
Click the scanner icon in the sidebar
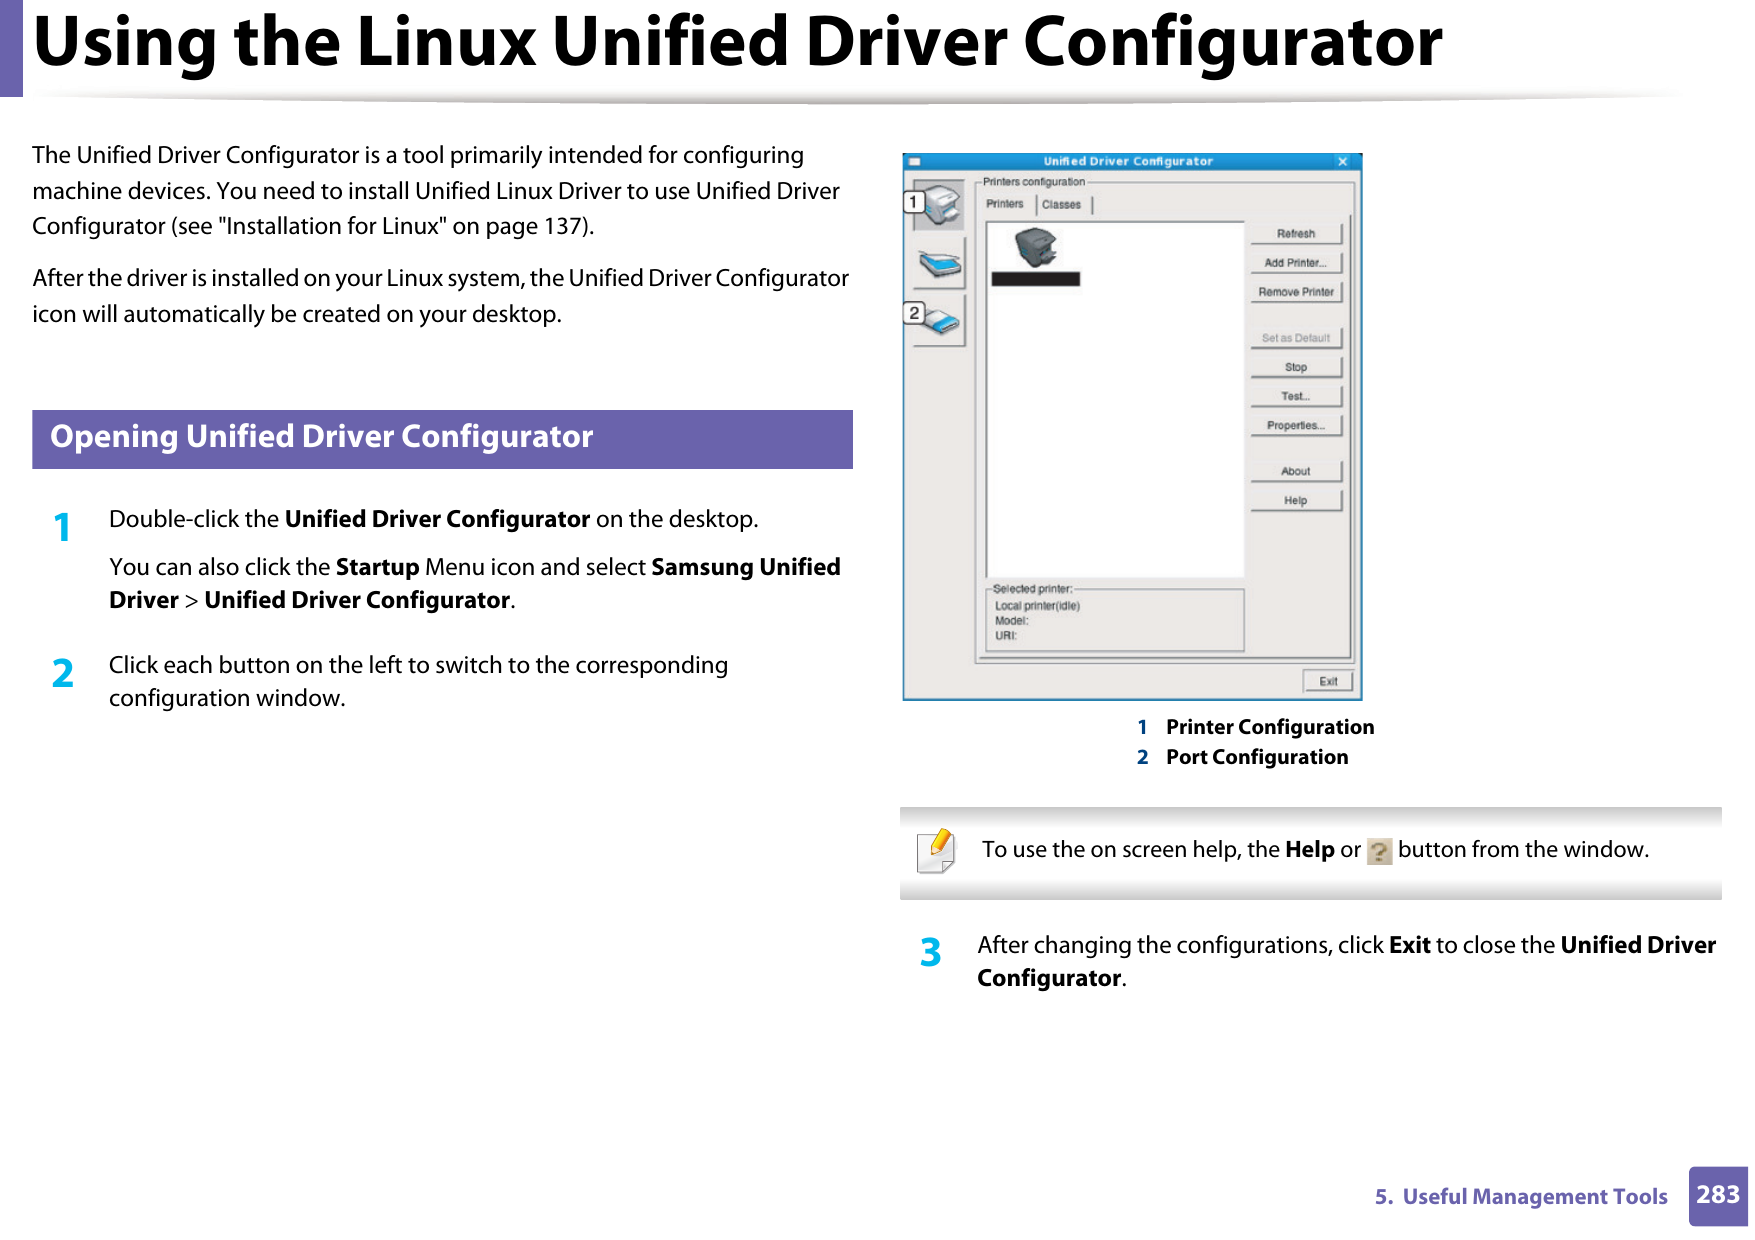click(x=938, y=265)
